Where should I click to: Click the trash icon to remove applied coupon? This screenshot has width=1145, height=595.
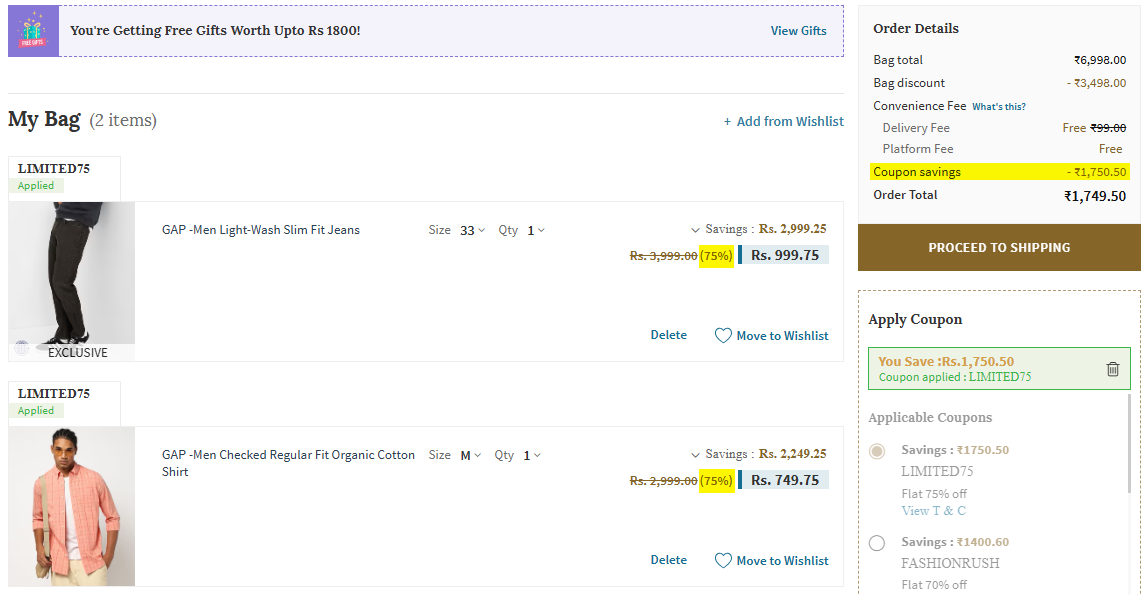[1112, 369]
